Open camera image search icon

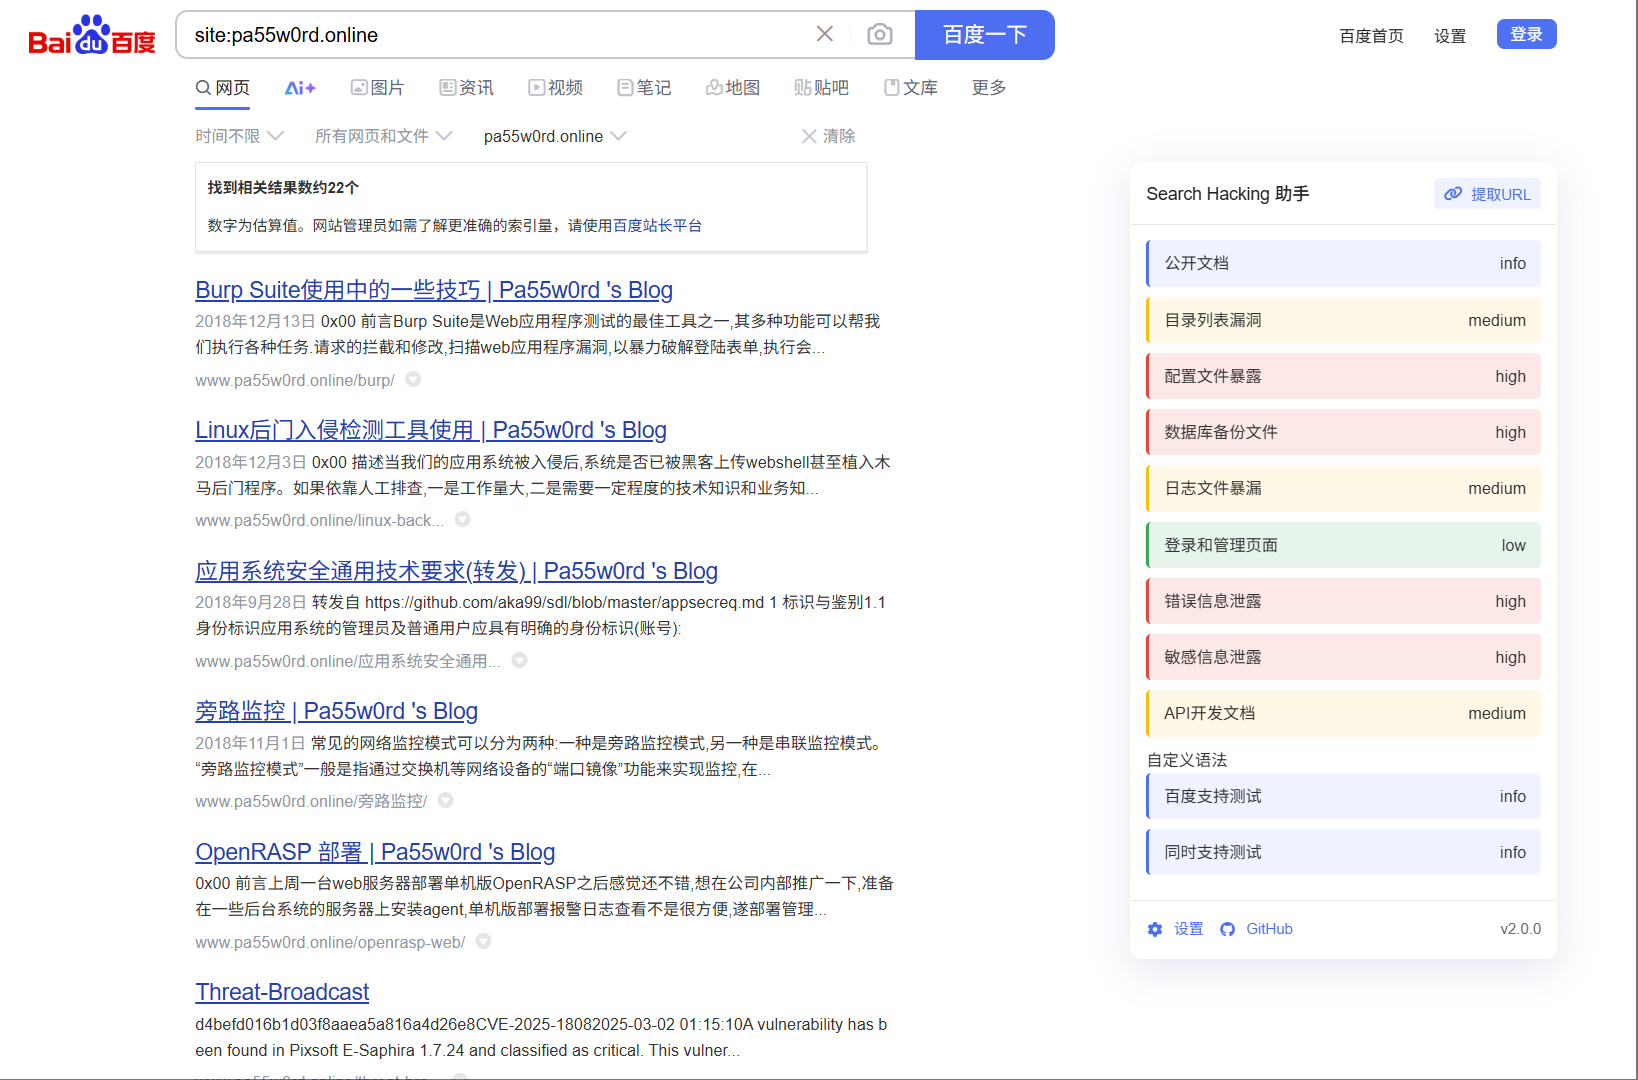point(880,35)
